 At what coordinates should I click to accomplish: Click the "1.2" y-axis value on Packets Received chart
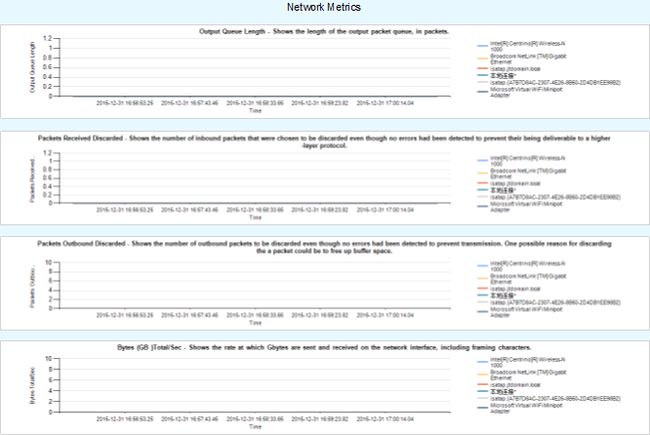[x=47, y=153]
